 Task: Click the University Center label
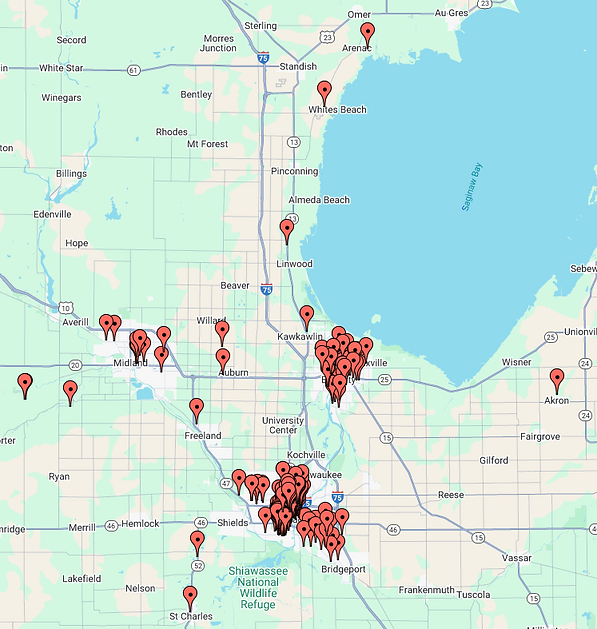(283, 425)
